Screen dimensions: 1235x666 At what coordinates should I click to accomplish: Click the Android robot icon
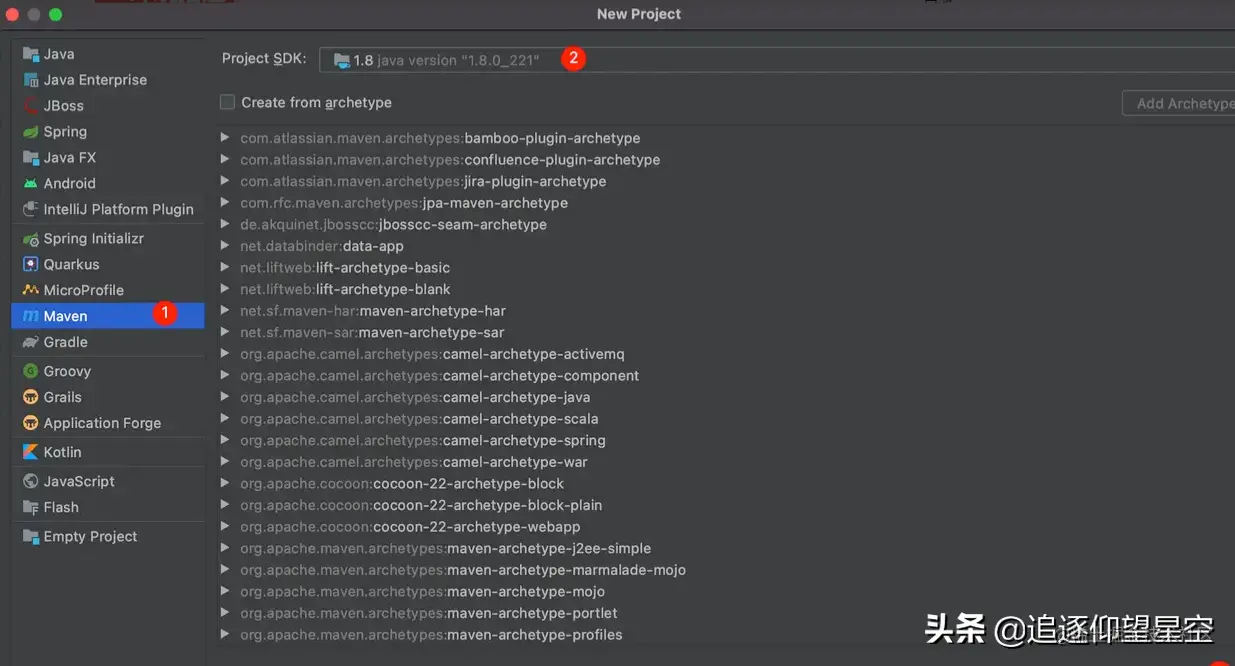point(31,184)
